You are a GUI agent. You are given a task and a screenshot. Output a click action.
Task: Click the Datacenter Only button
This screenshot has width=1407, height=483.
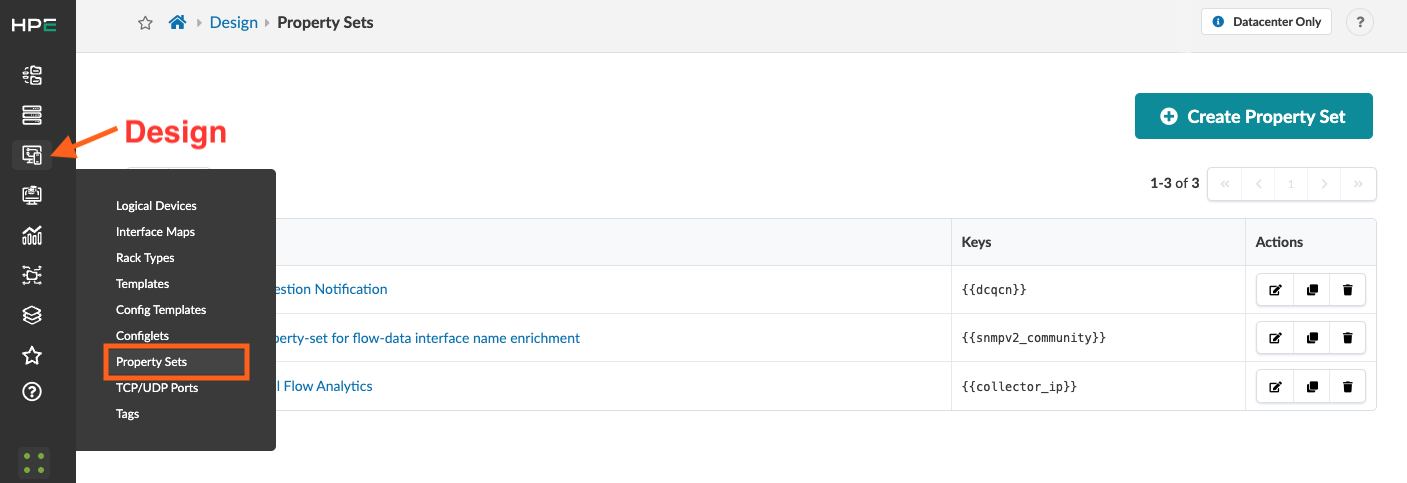1266,21
